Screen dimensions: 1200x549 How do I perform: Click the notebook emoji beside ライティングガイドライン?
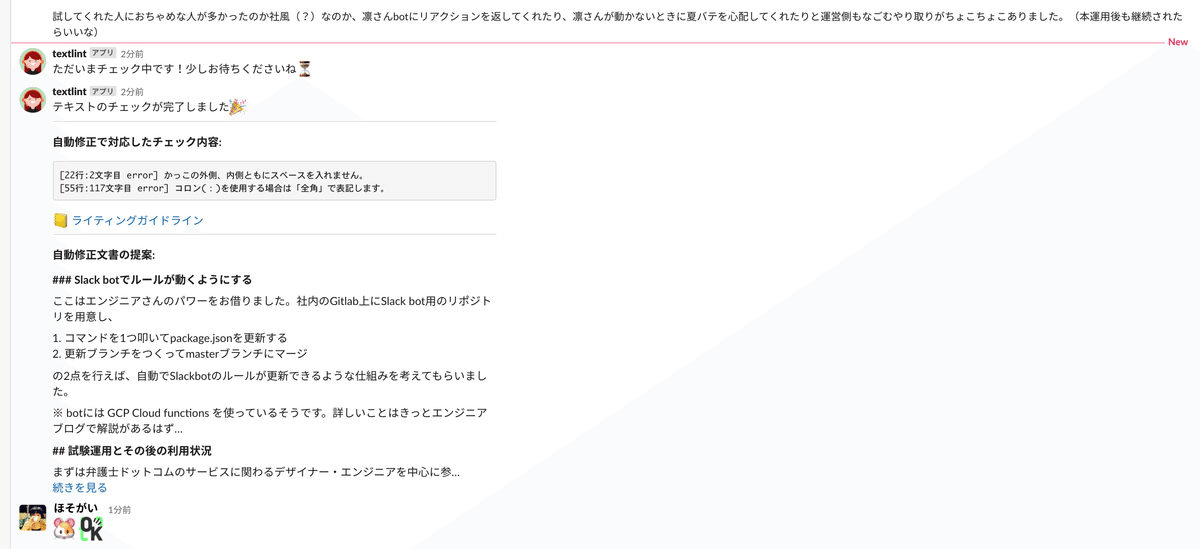coord(60,220)
